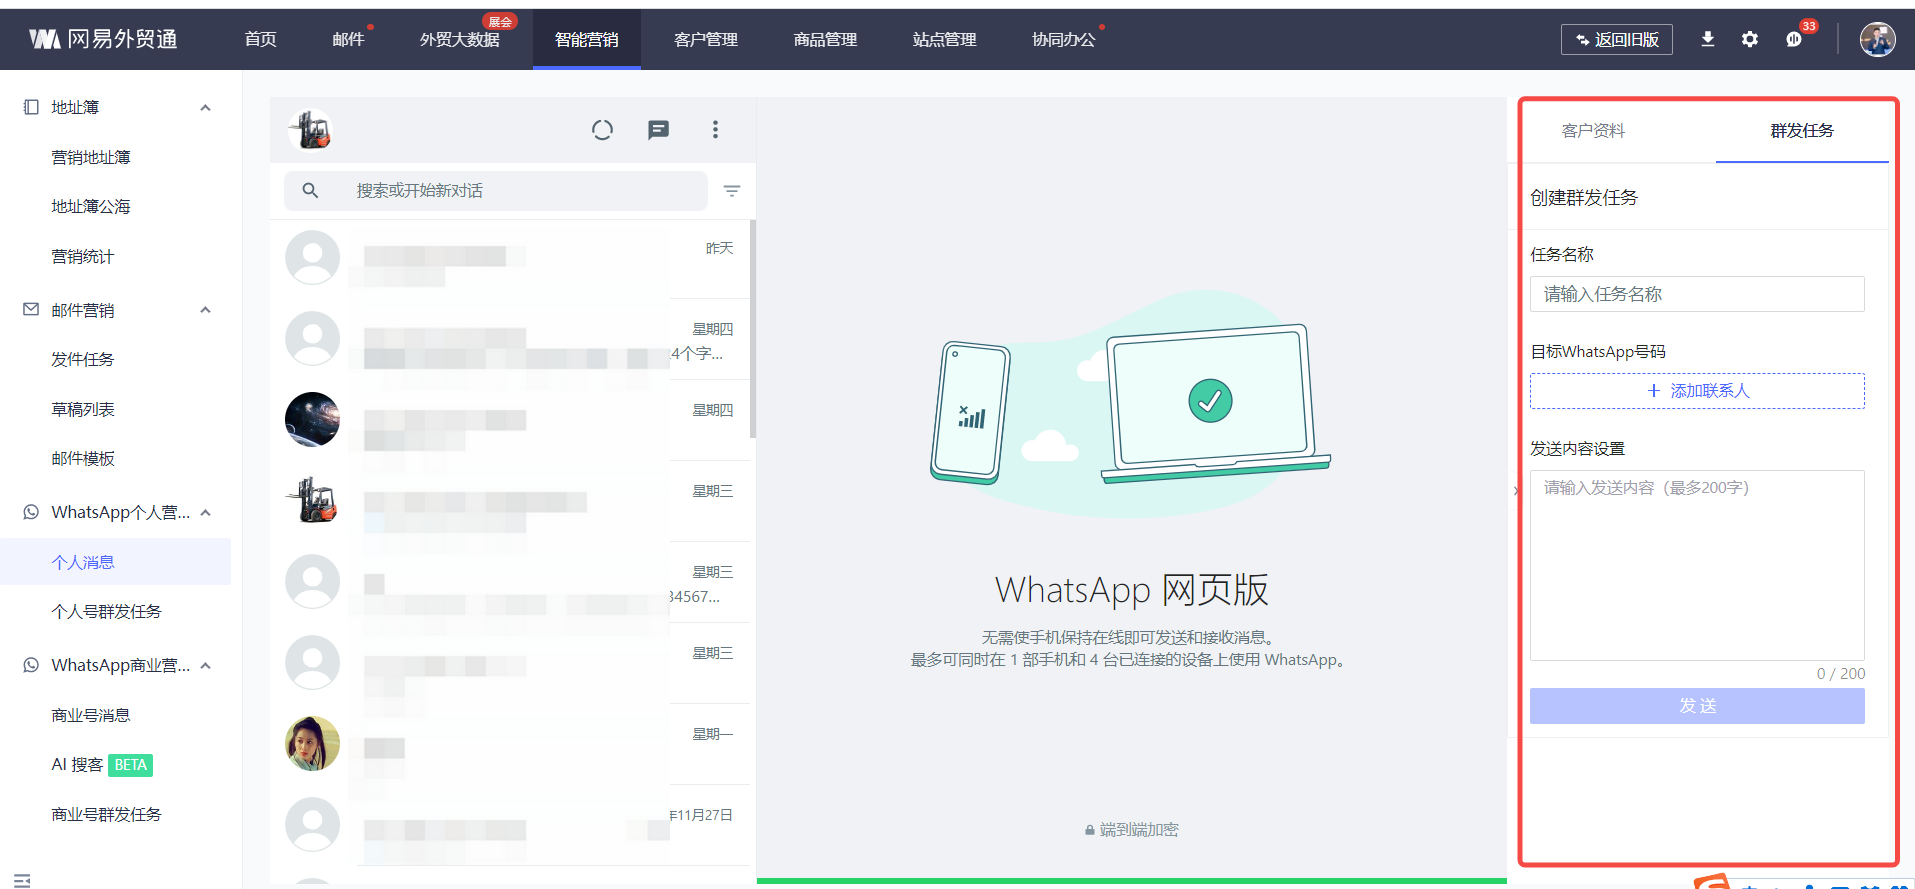
Task: Click the WhatsApp status circle icon
Action: point(602,130)
